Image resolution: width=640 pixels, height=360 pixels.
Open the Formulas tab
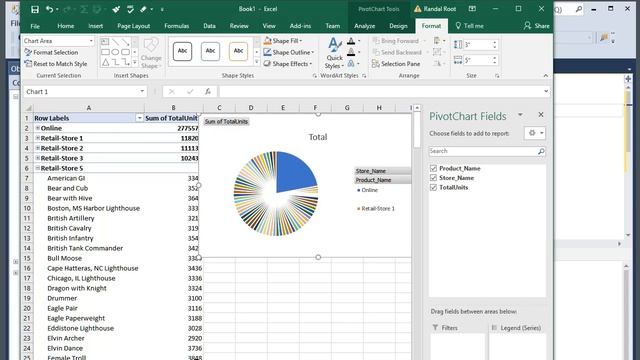[176, 26]
